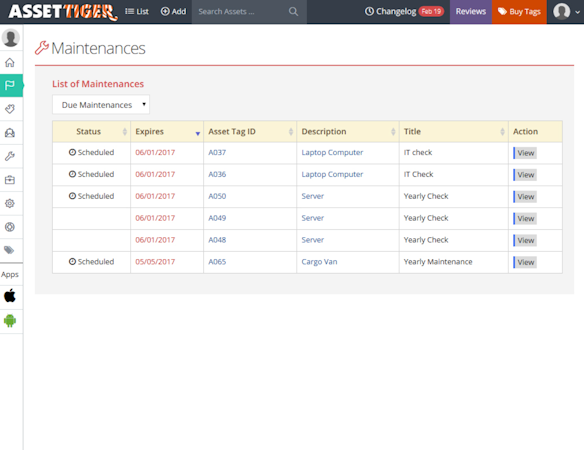Screen dimensions: 584x450
Task: Click the magnifier search icon
Action: coord(293,12)
